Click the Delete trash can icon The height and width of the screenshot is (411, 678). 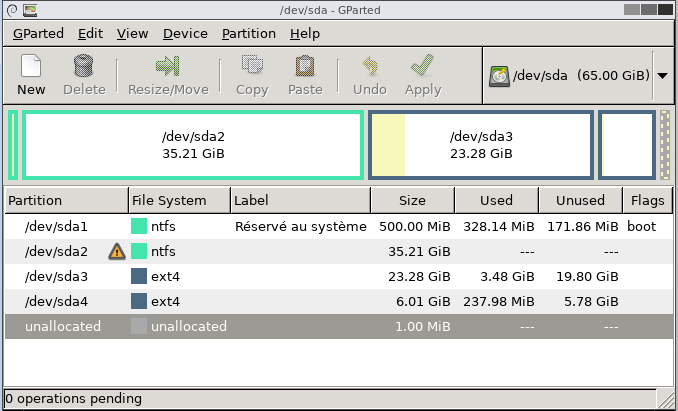(83, 66)
